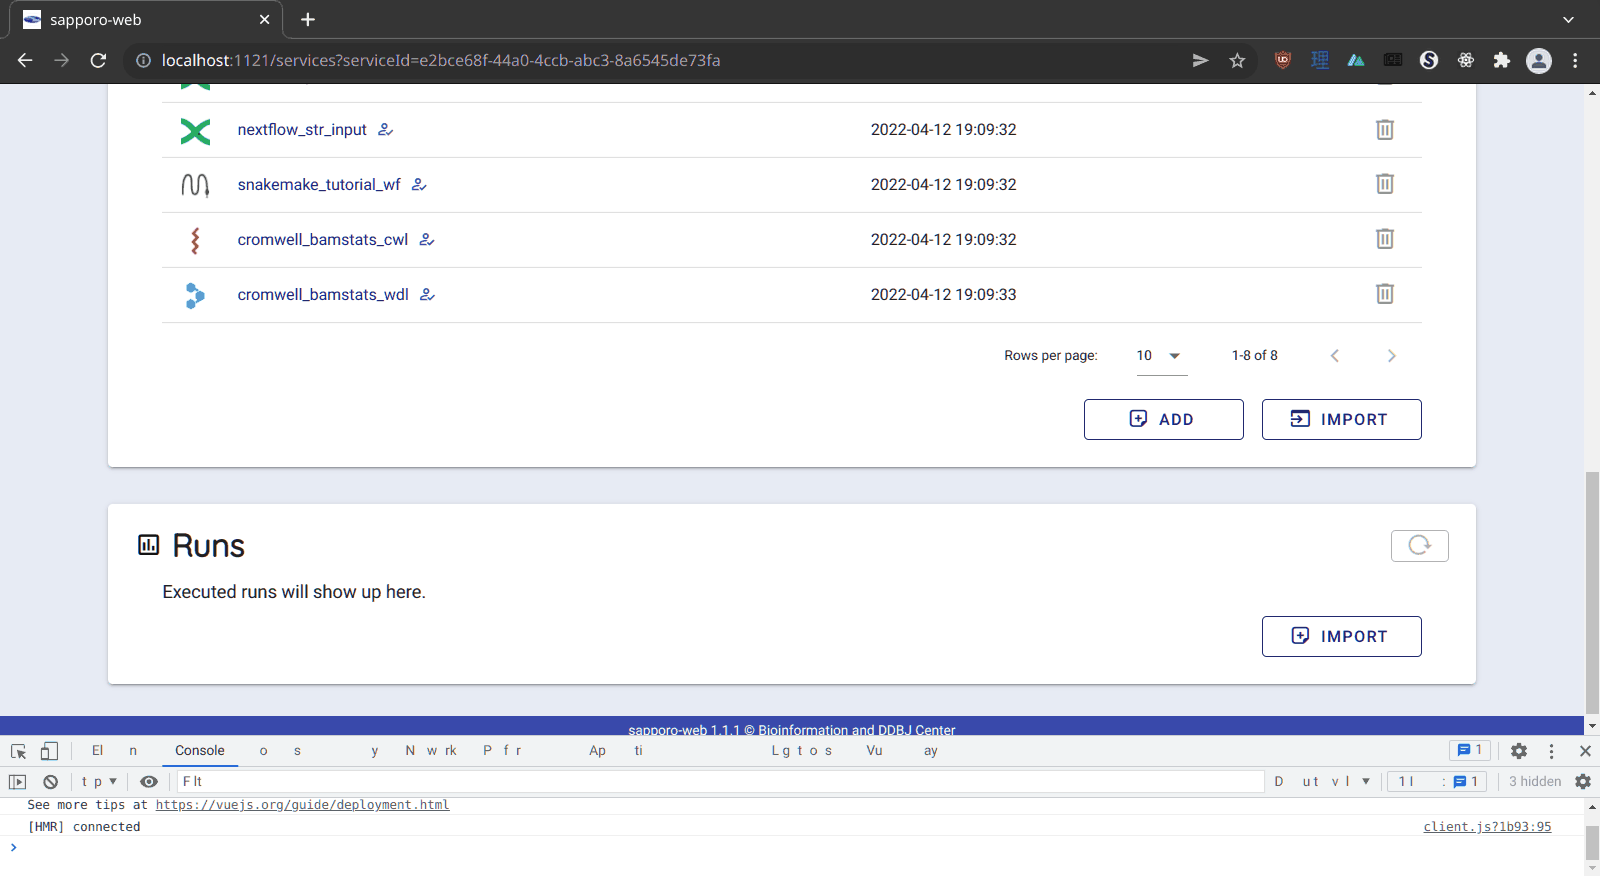Open console settings gear
The height and width of the screenshot is (876, 1600).
1583,782
